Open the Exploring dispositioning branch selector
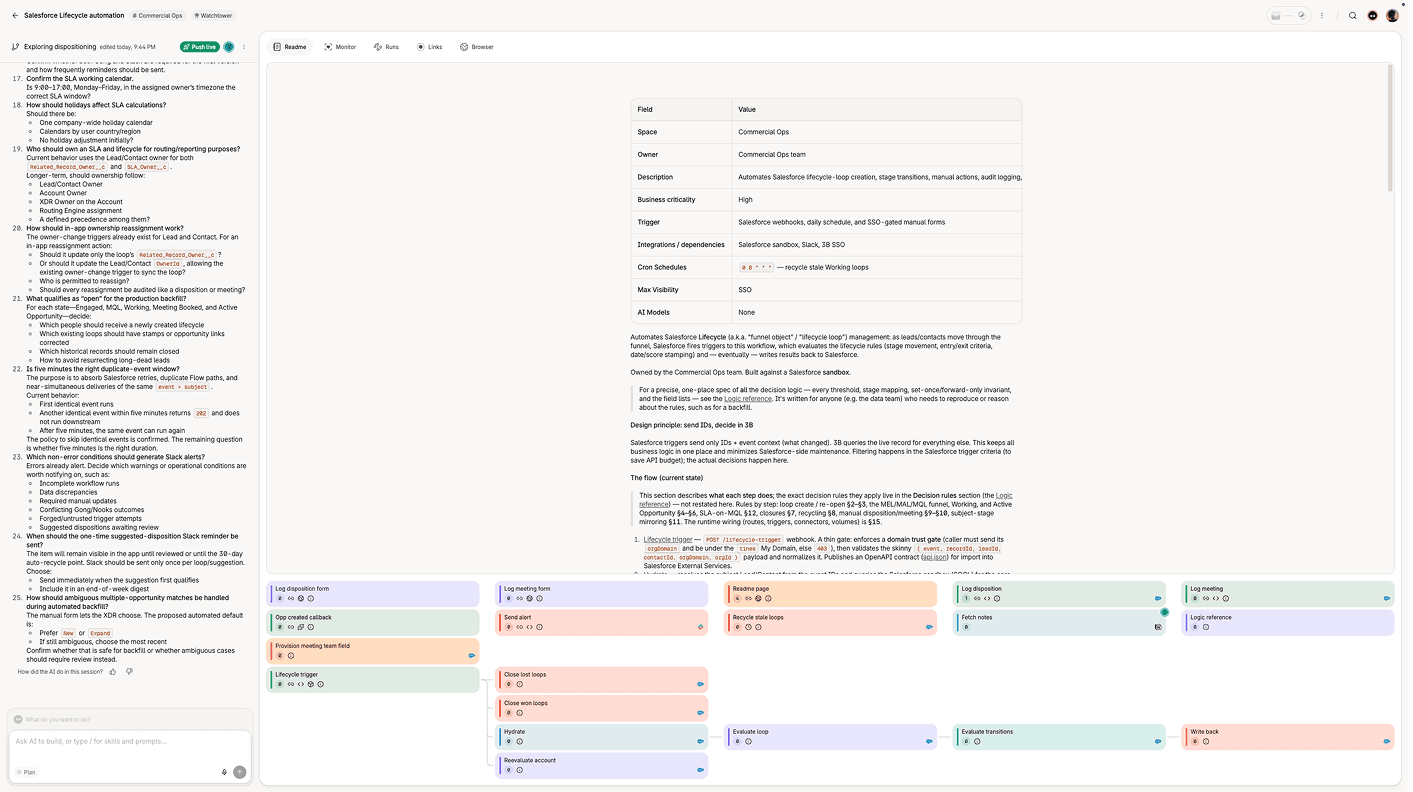Viewport: 1413px width, 792px height. tap(54, 47)
